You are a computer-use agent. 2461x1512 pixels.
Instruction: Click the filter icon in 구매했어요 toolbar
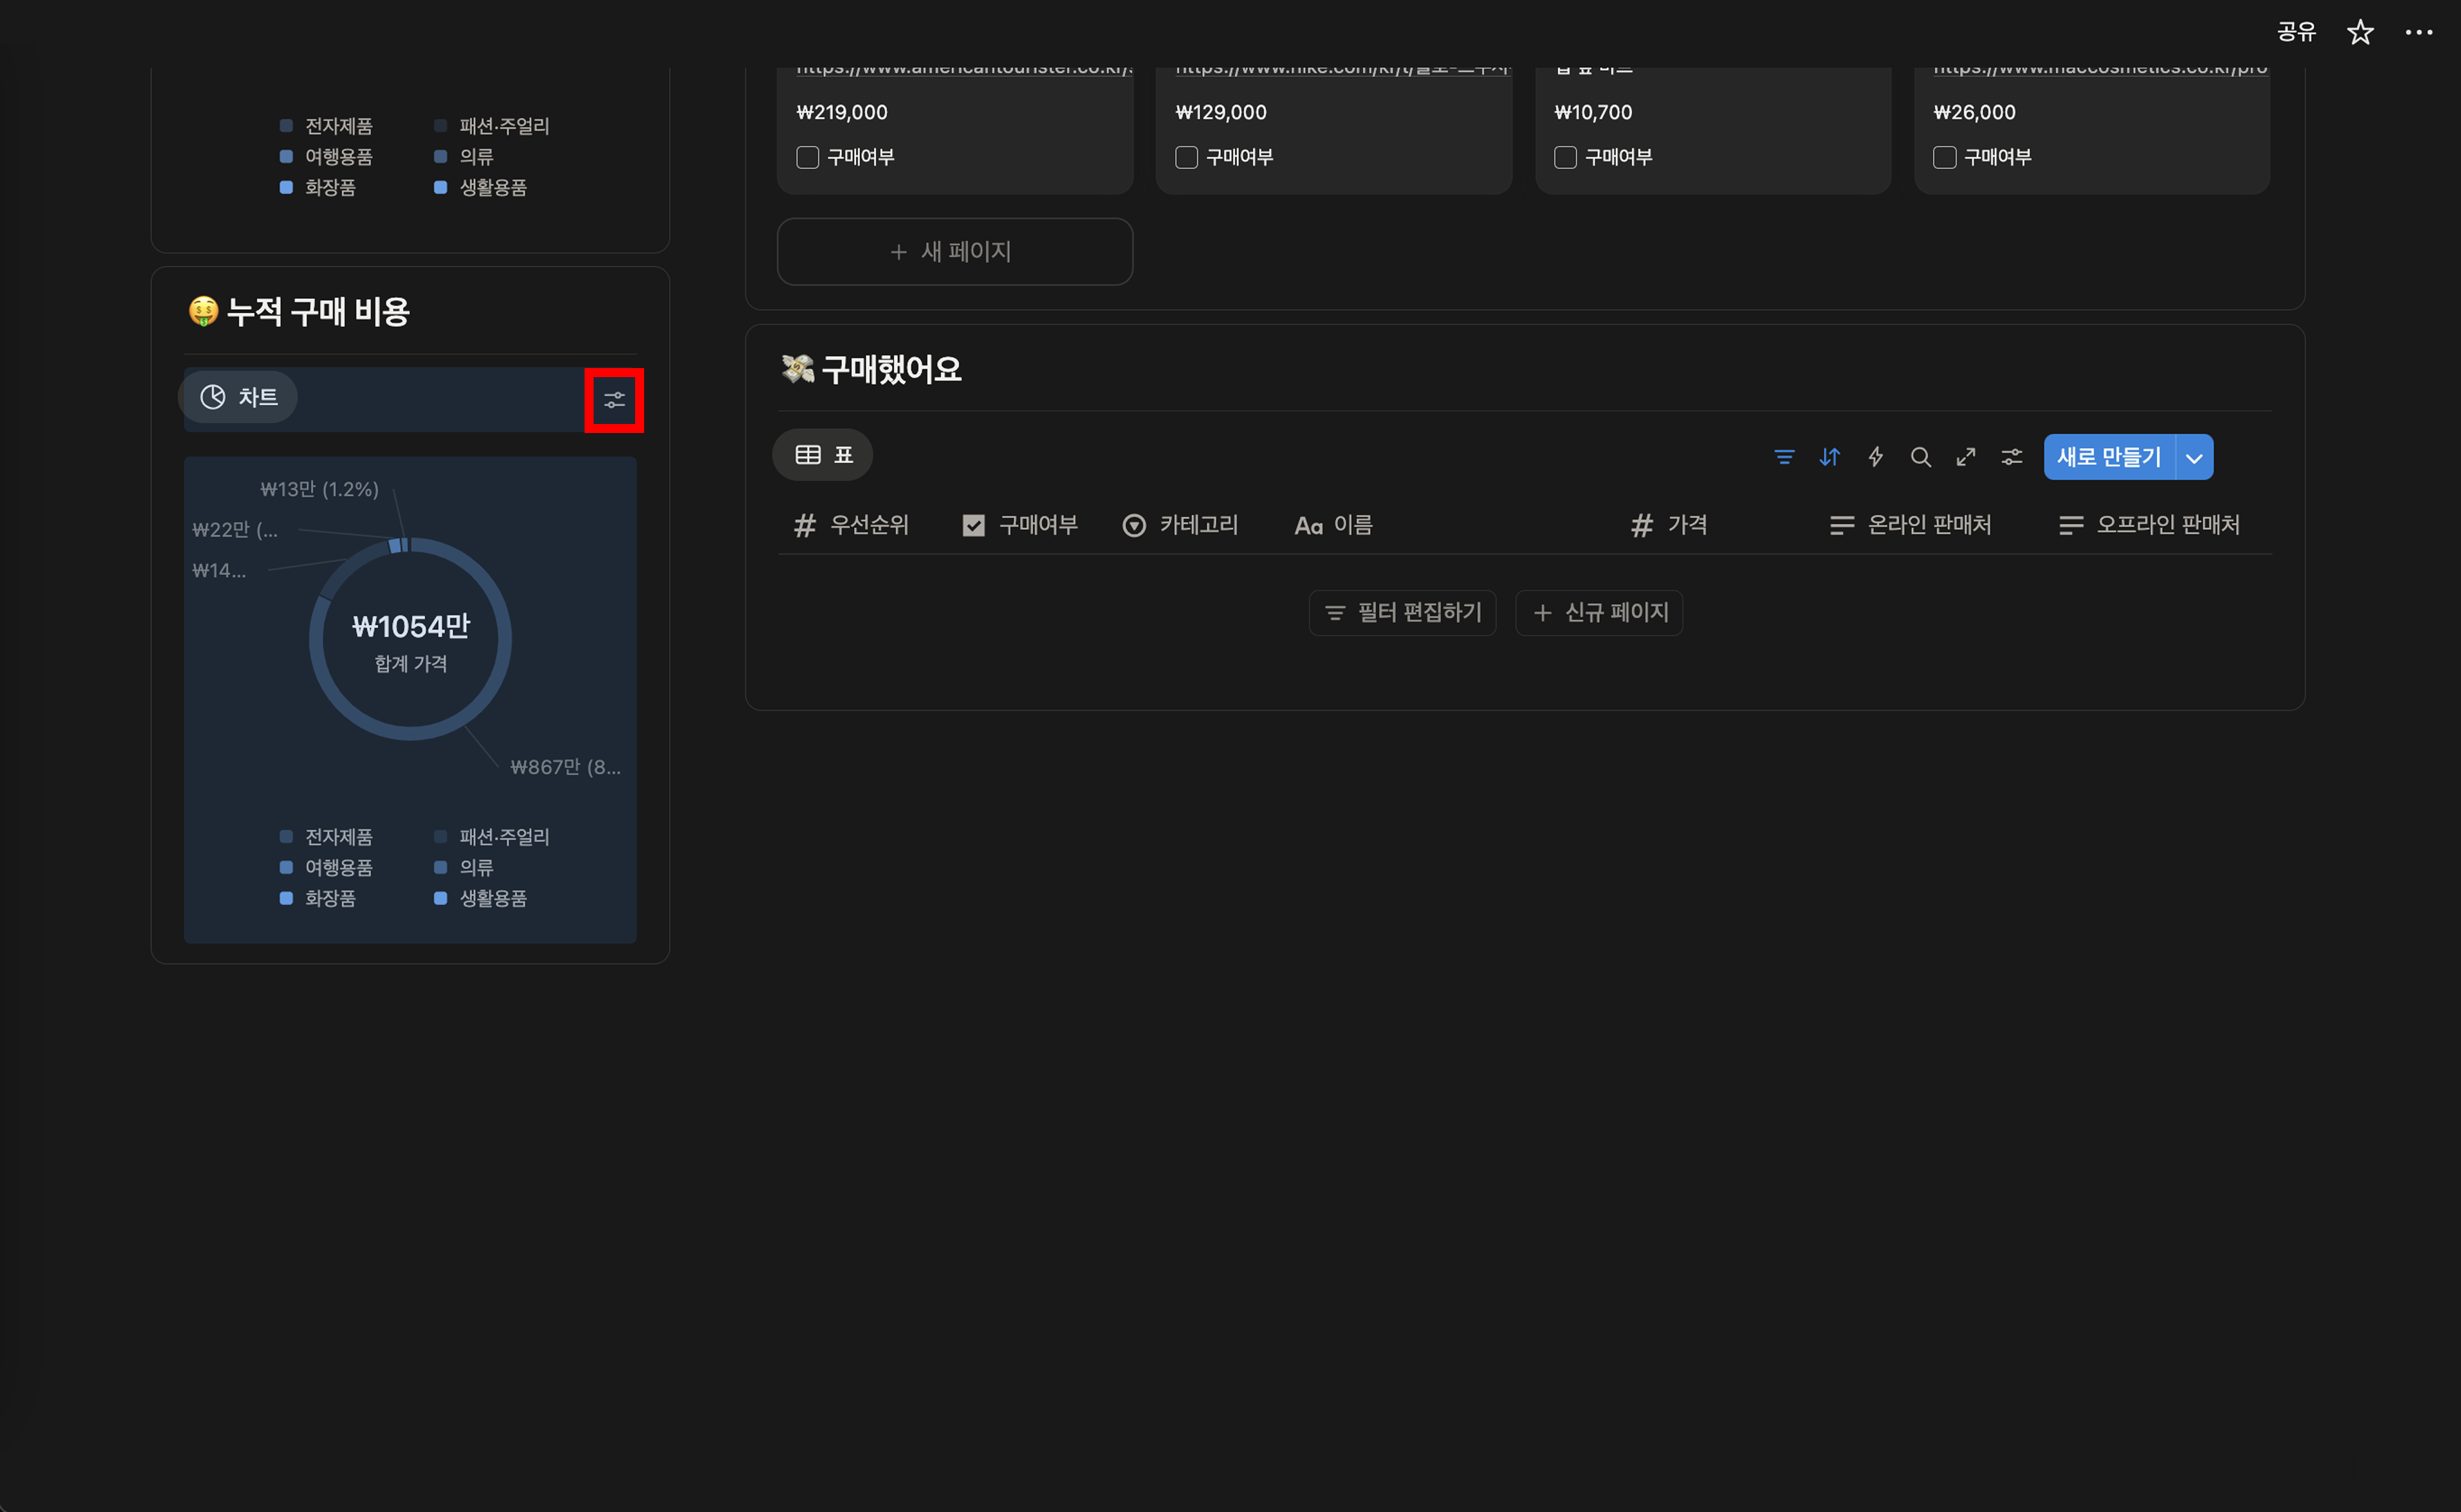click(1784, 457)
